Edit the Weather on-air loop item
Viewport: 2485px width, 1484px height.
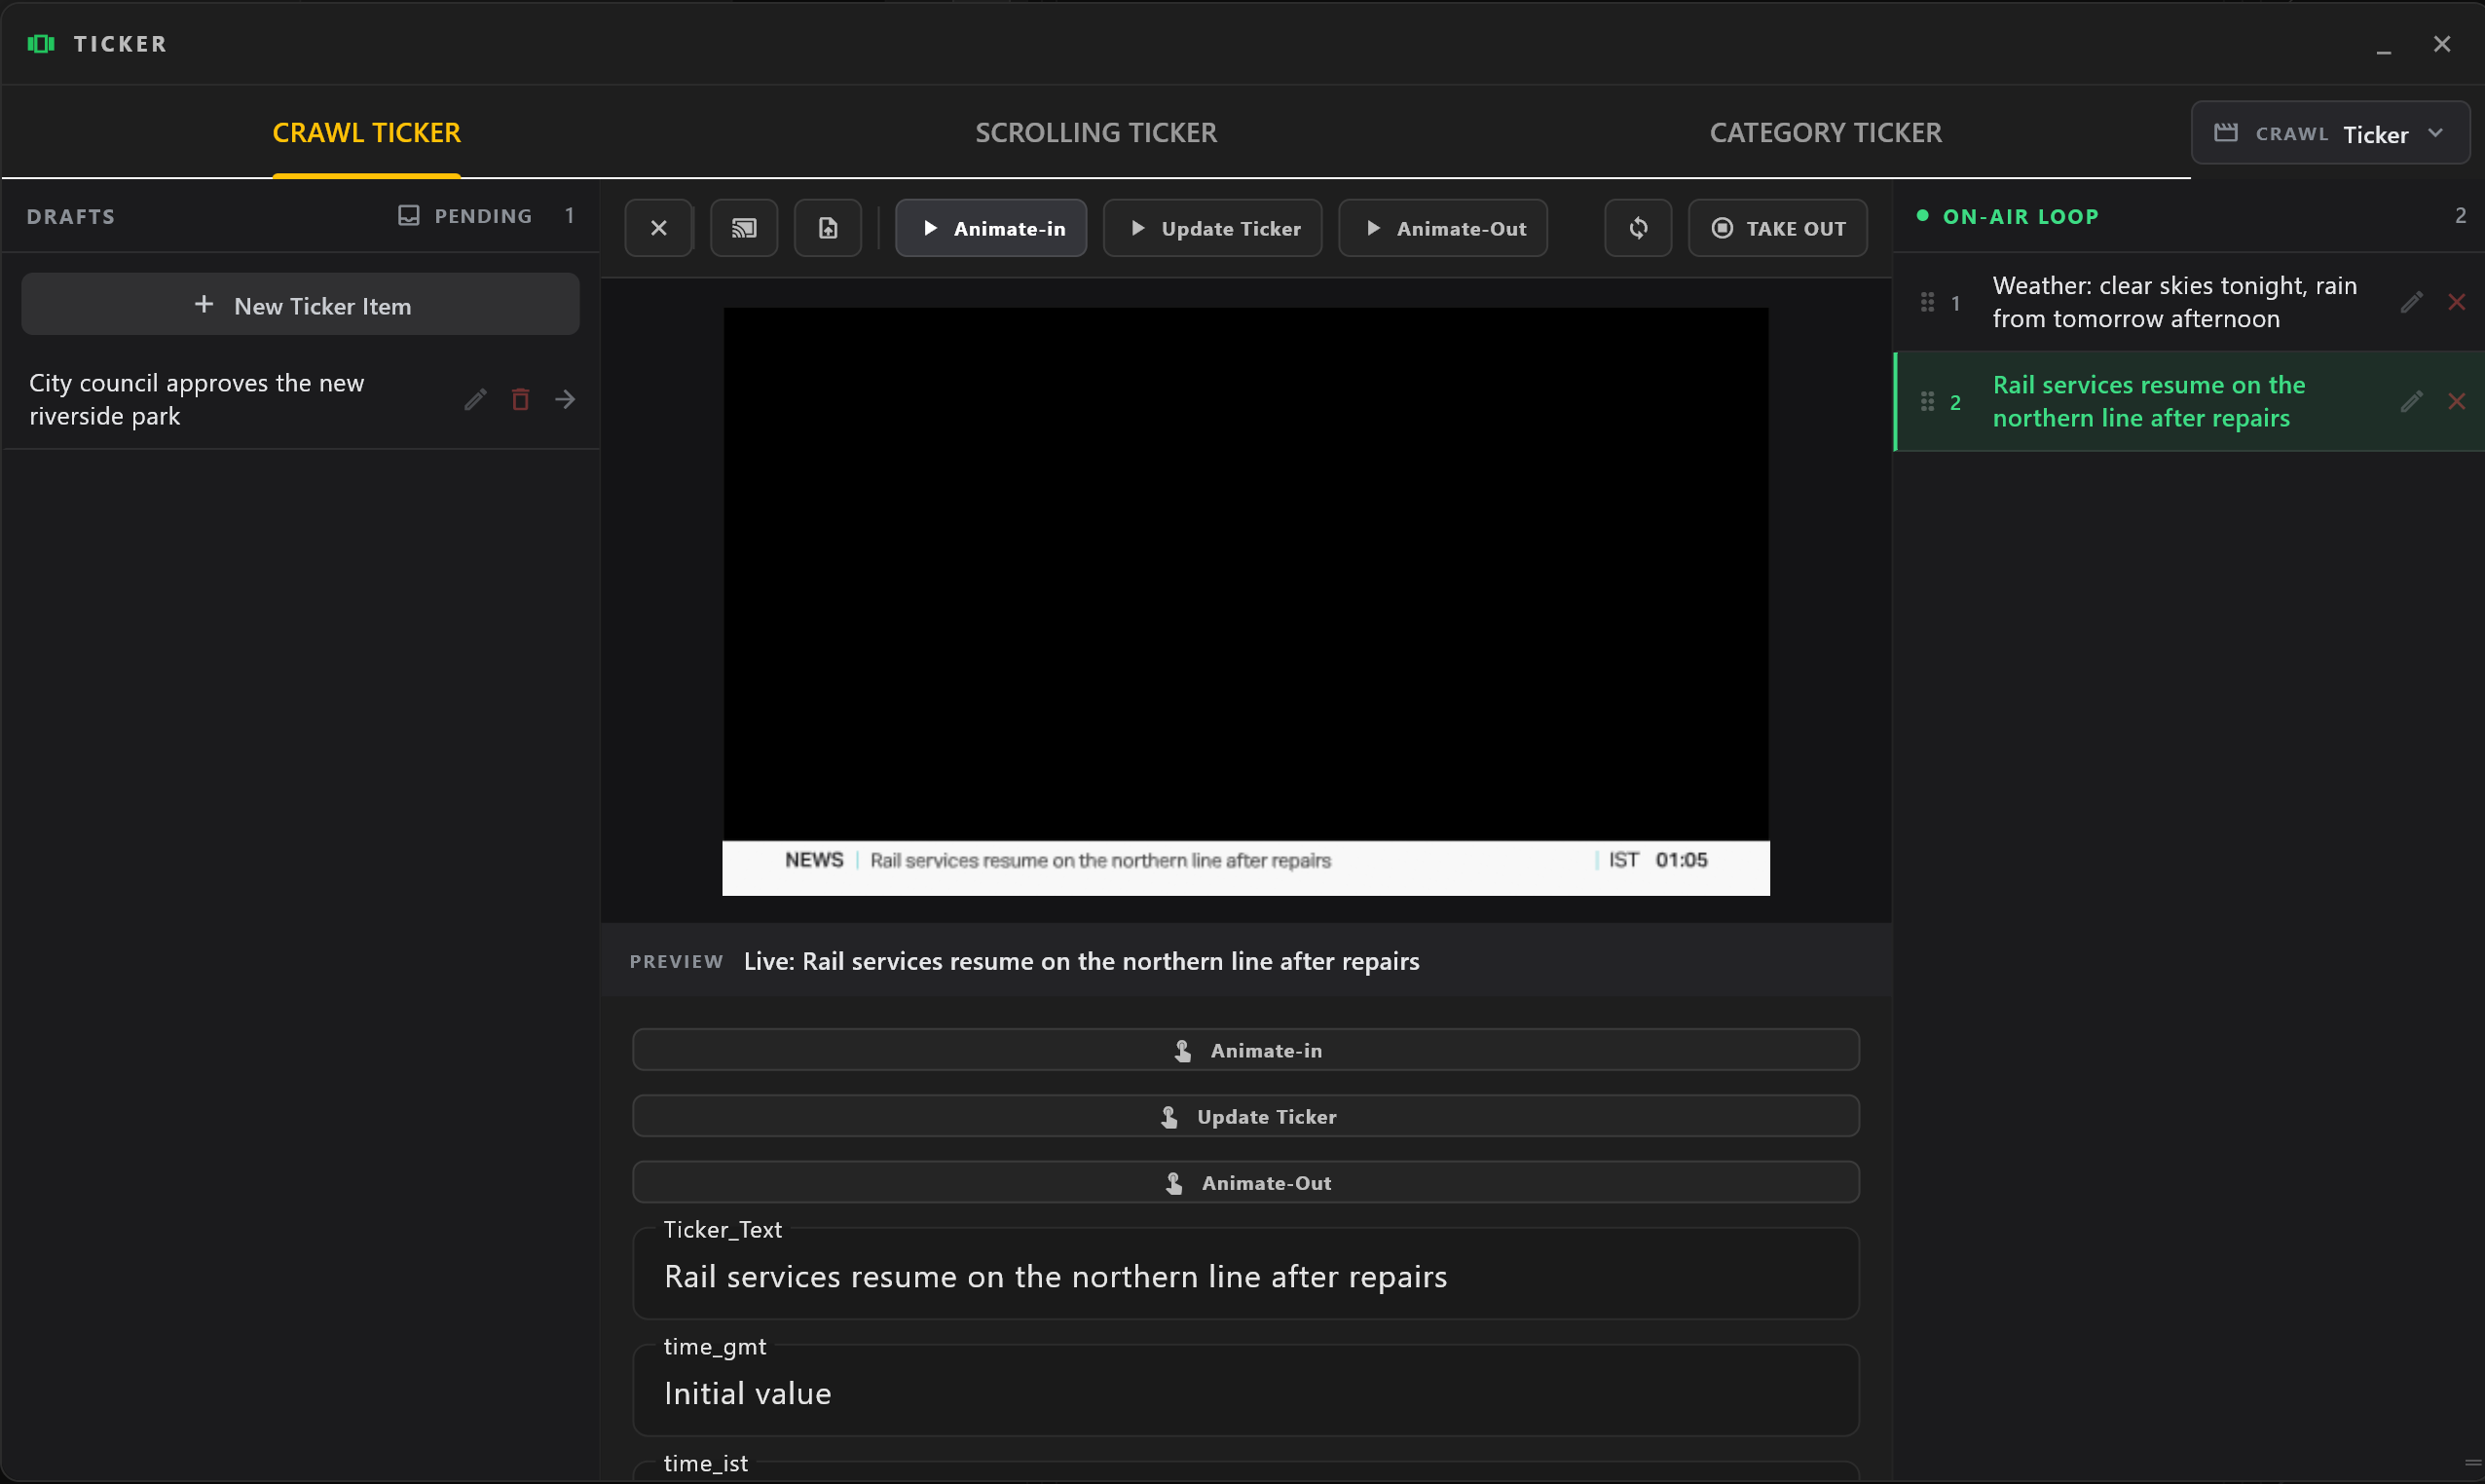[x=2411, y=302]
